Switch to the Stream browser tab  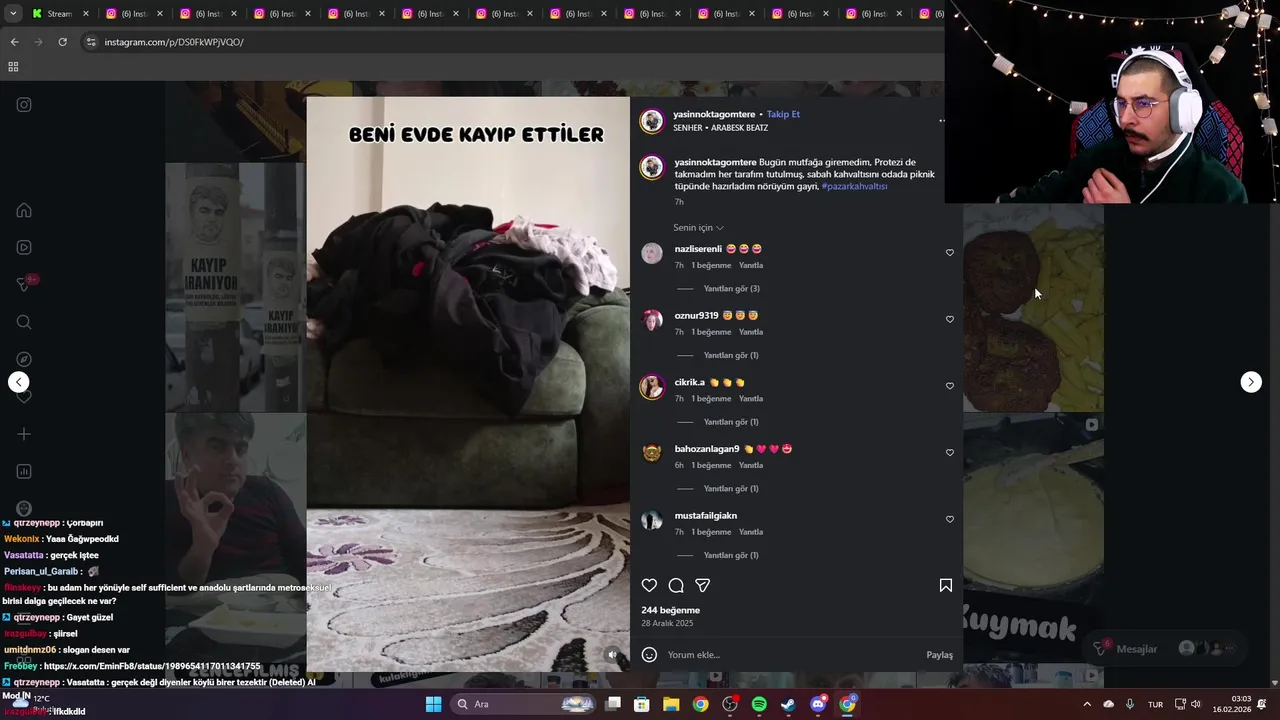tap(58, 14)
